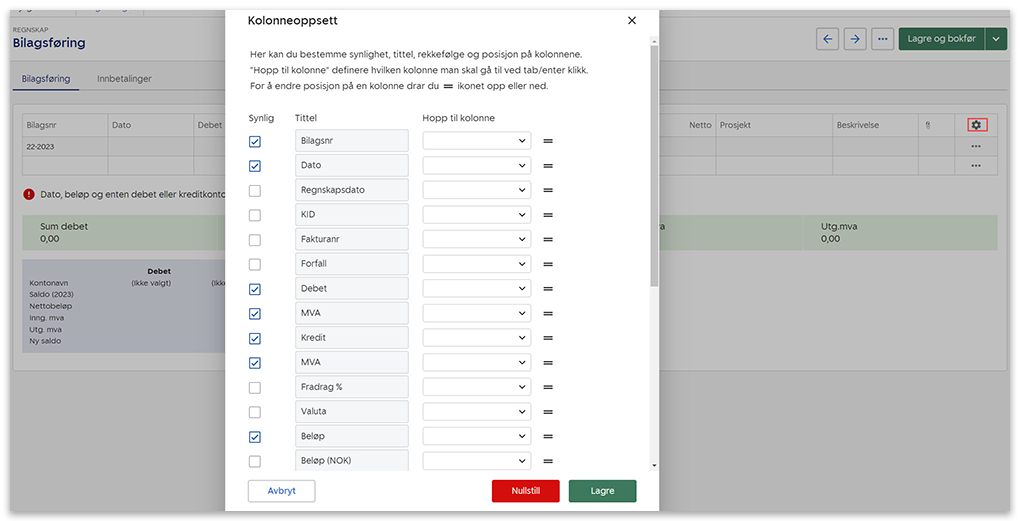The height and width of the screenshot is (521, 1020).
Task: Uncheck the Dato visibility checkbox
Action: pyautogui.click(x=254, y=166)
